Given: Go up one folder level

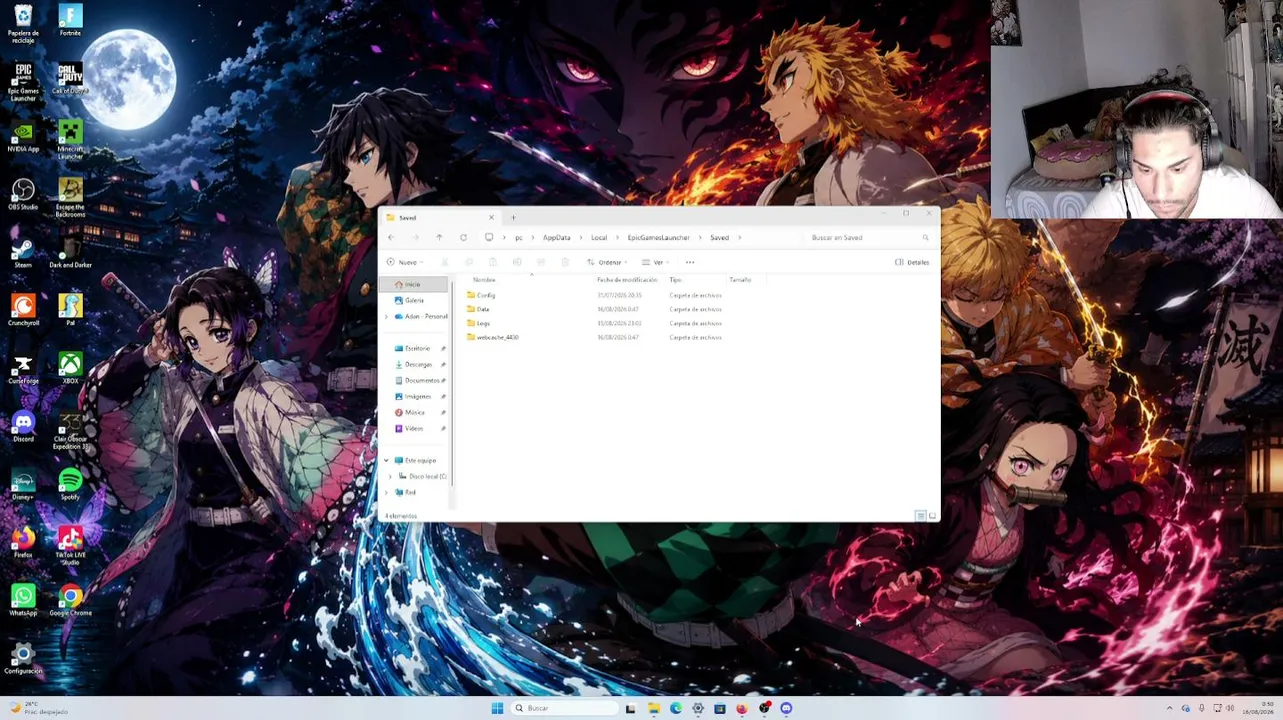Looking at the screenshot, I should (x=439, y=237).
